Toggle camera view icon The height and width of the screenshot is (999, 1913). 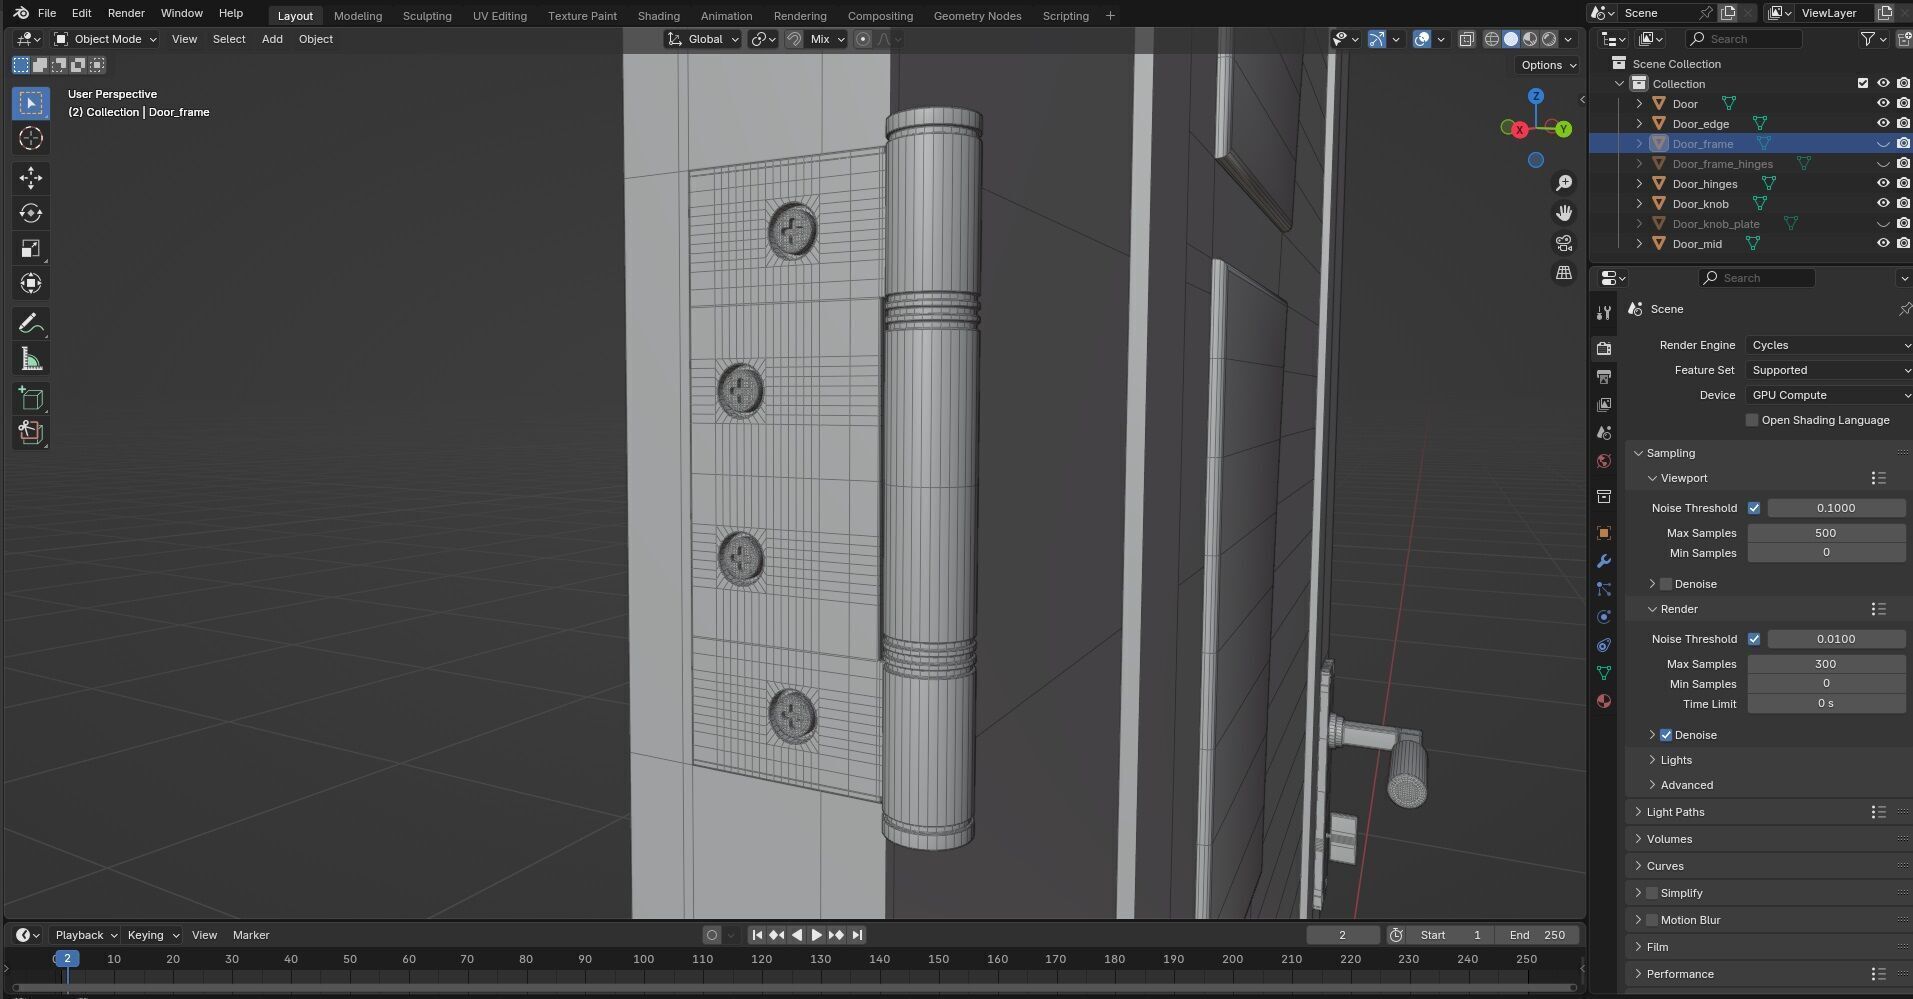click(1564, 243)
